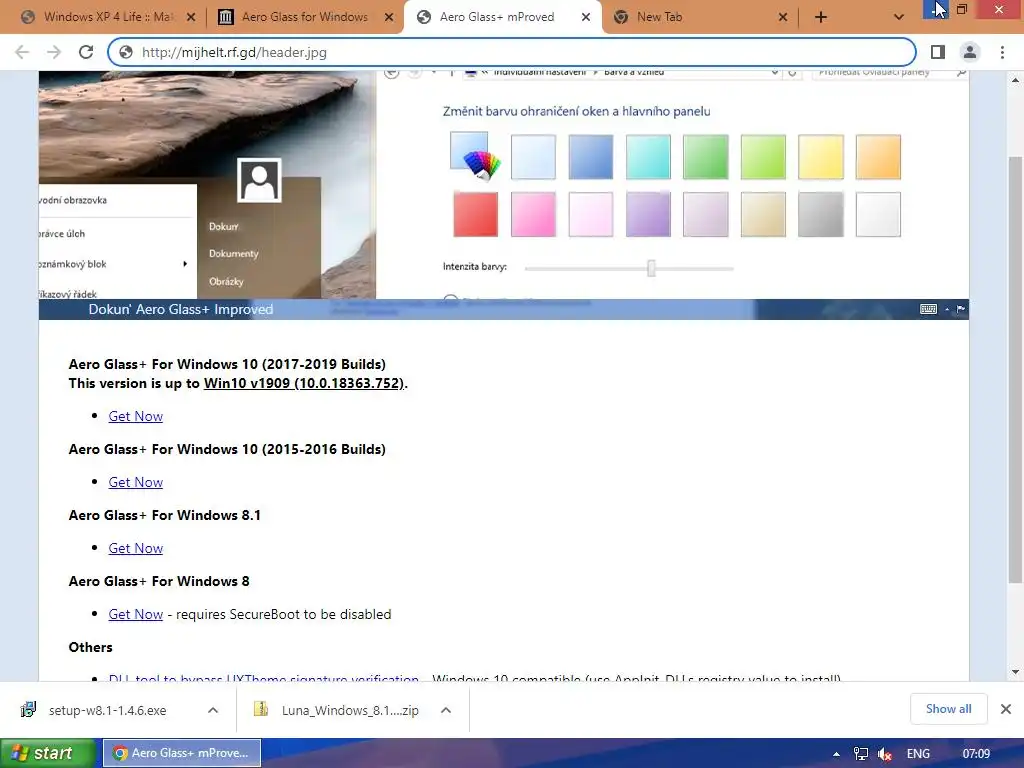Open Chrome's three-dot menu

[x=1002, y=52]
